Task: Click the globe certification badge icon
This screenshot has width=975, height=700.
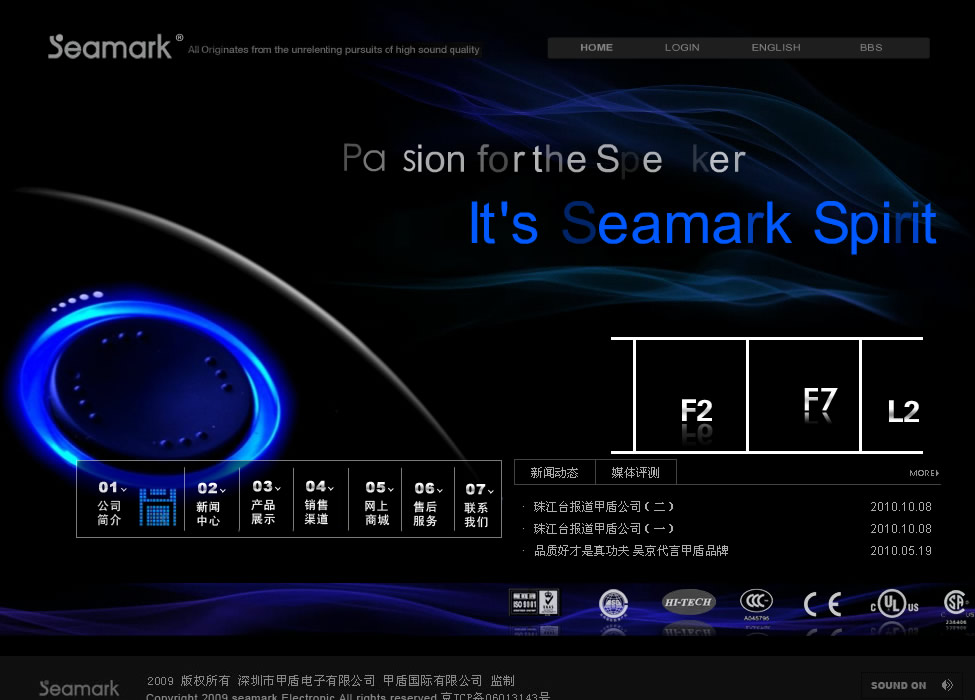Action: coord(613,604)
